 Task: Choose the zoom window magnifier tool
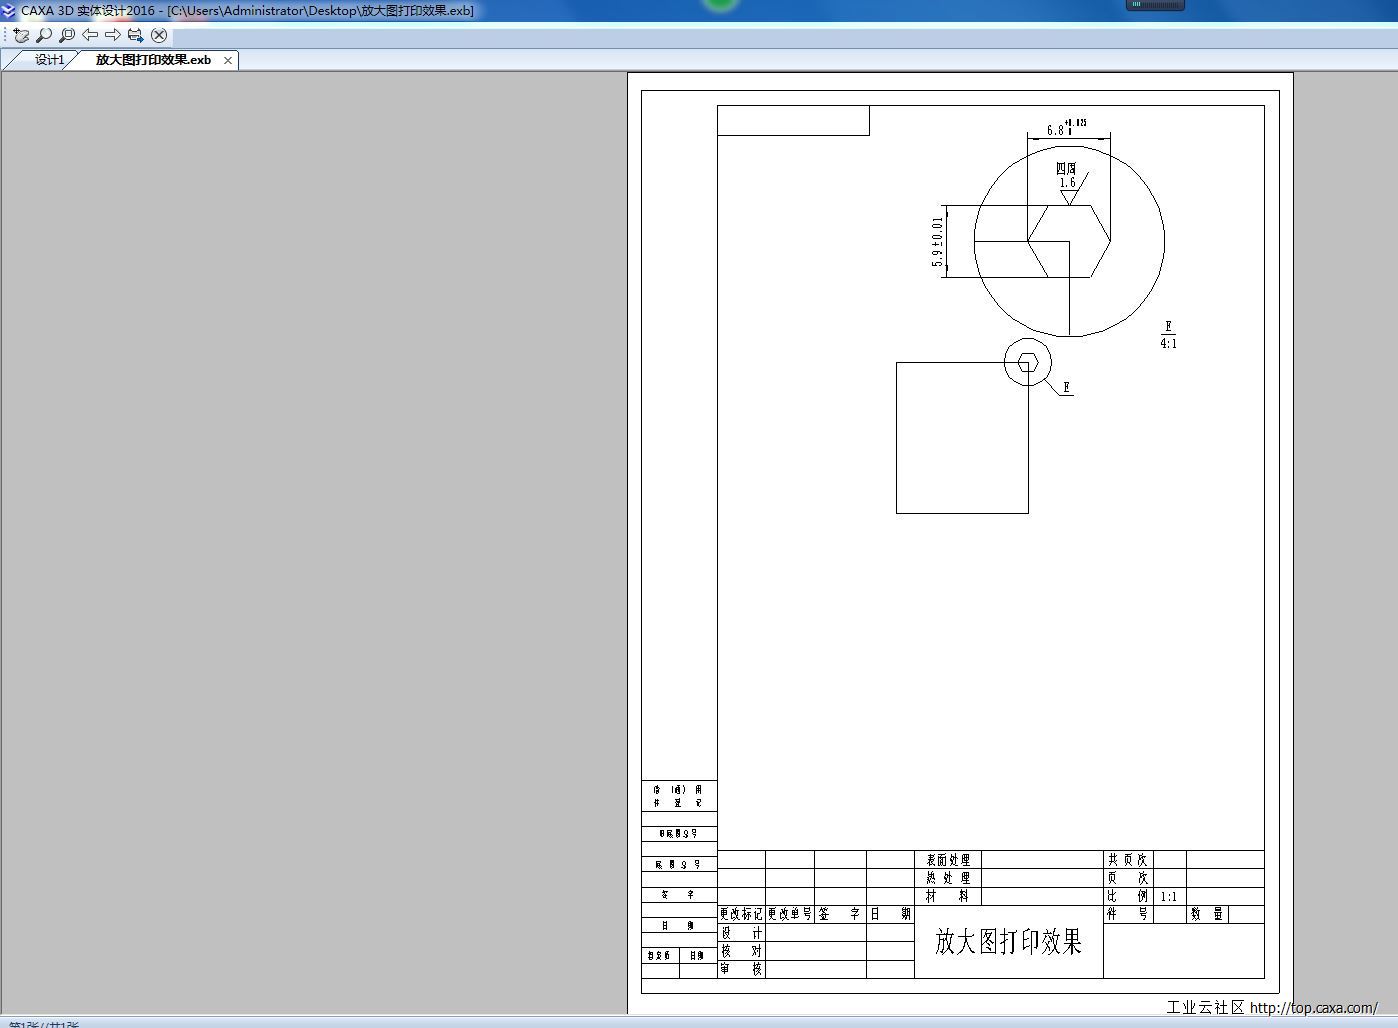(x=67, y=35)
